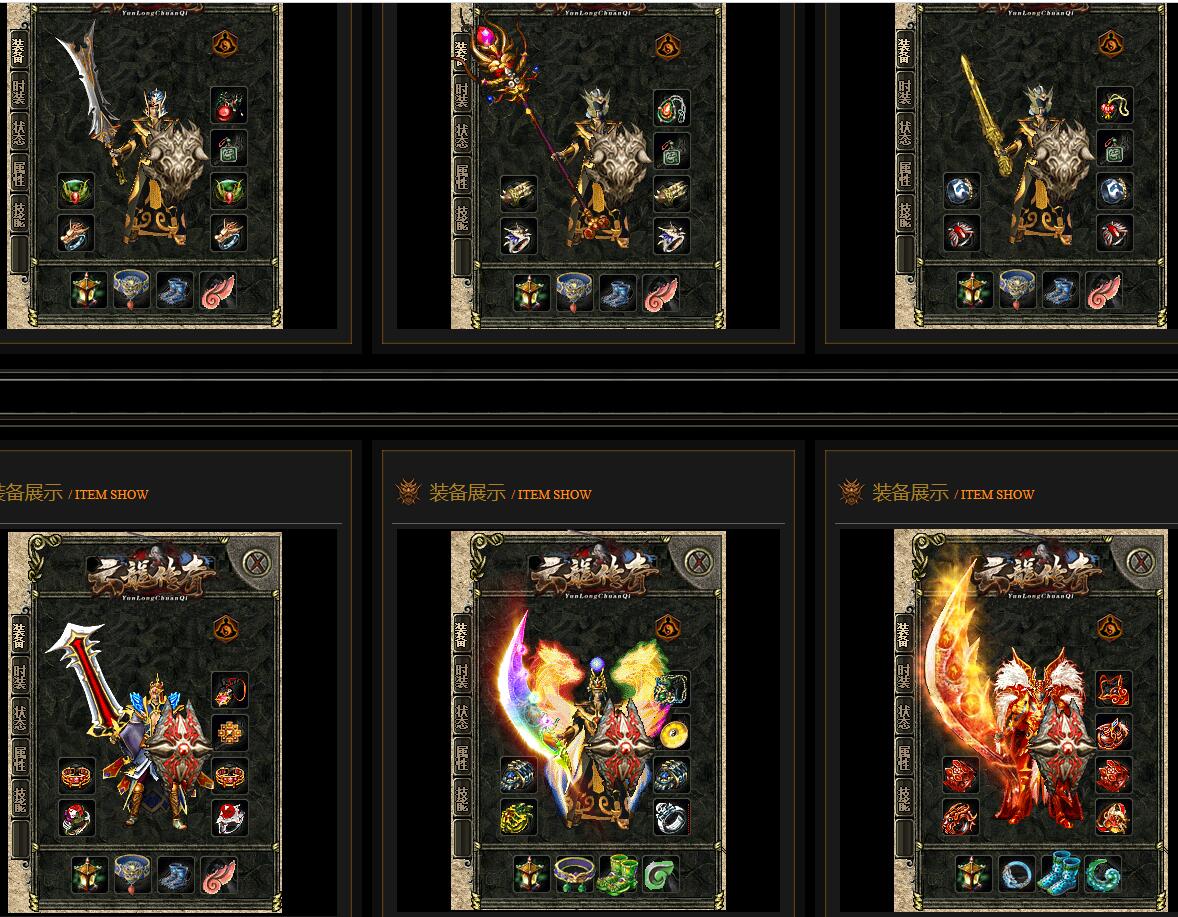Click blue ring belt icon in fiery-armor panel
1178x917 pixels.
1017,875
